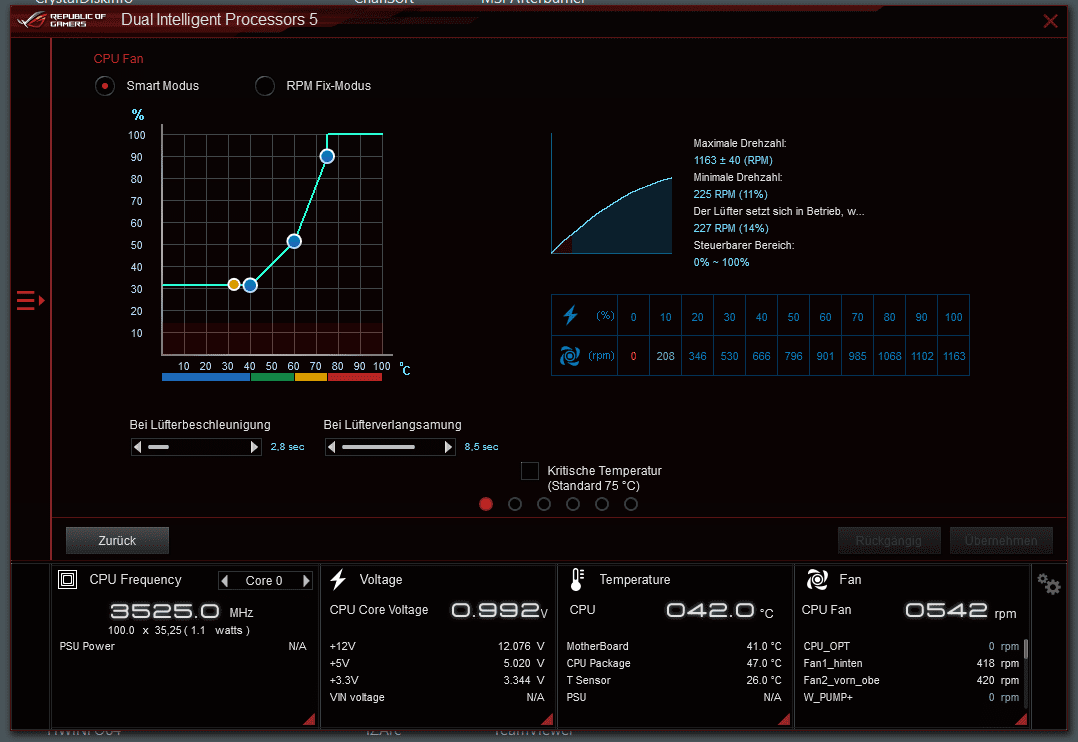This screenshot has width=1078, height=742.
Task: Click the CPU Fan section heading
Action: (x=118, y=59)
